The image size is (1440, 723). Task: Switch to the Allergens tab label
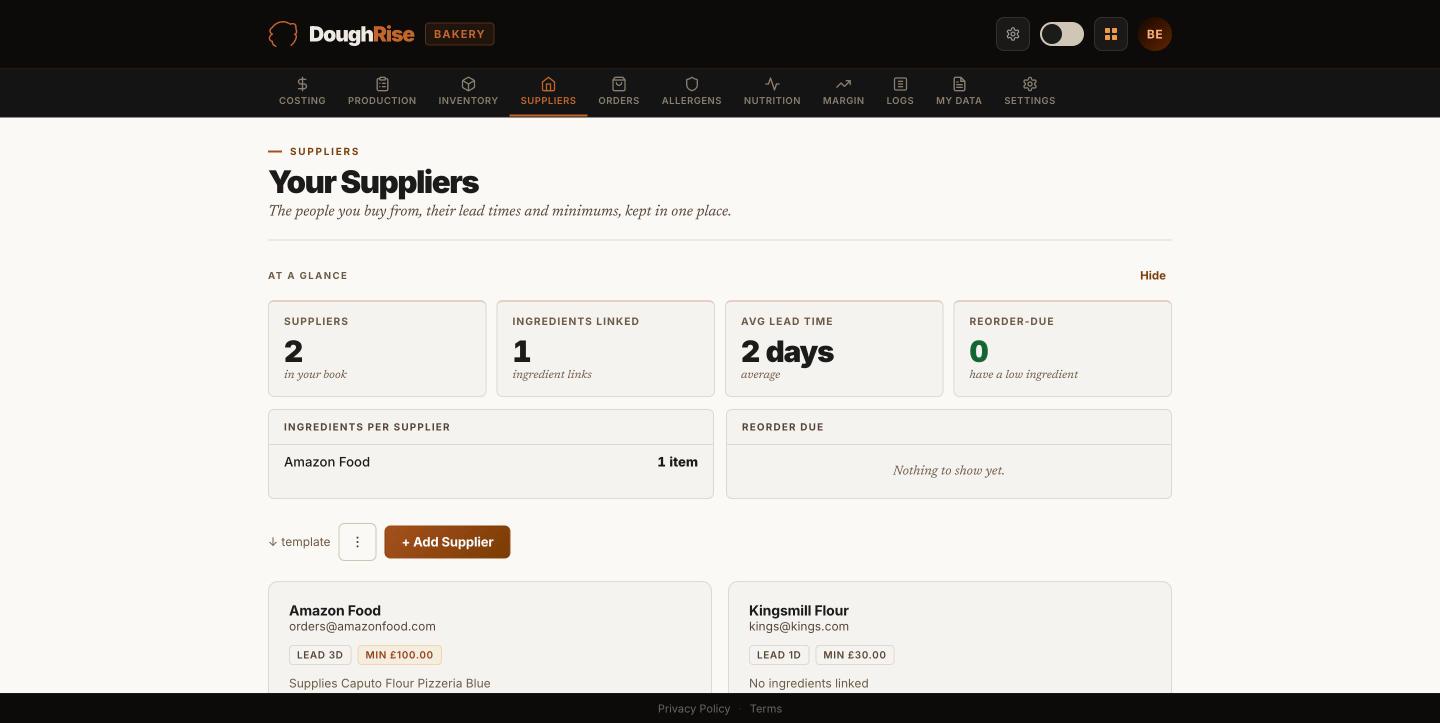692,101
